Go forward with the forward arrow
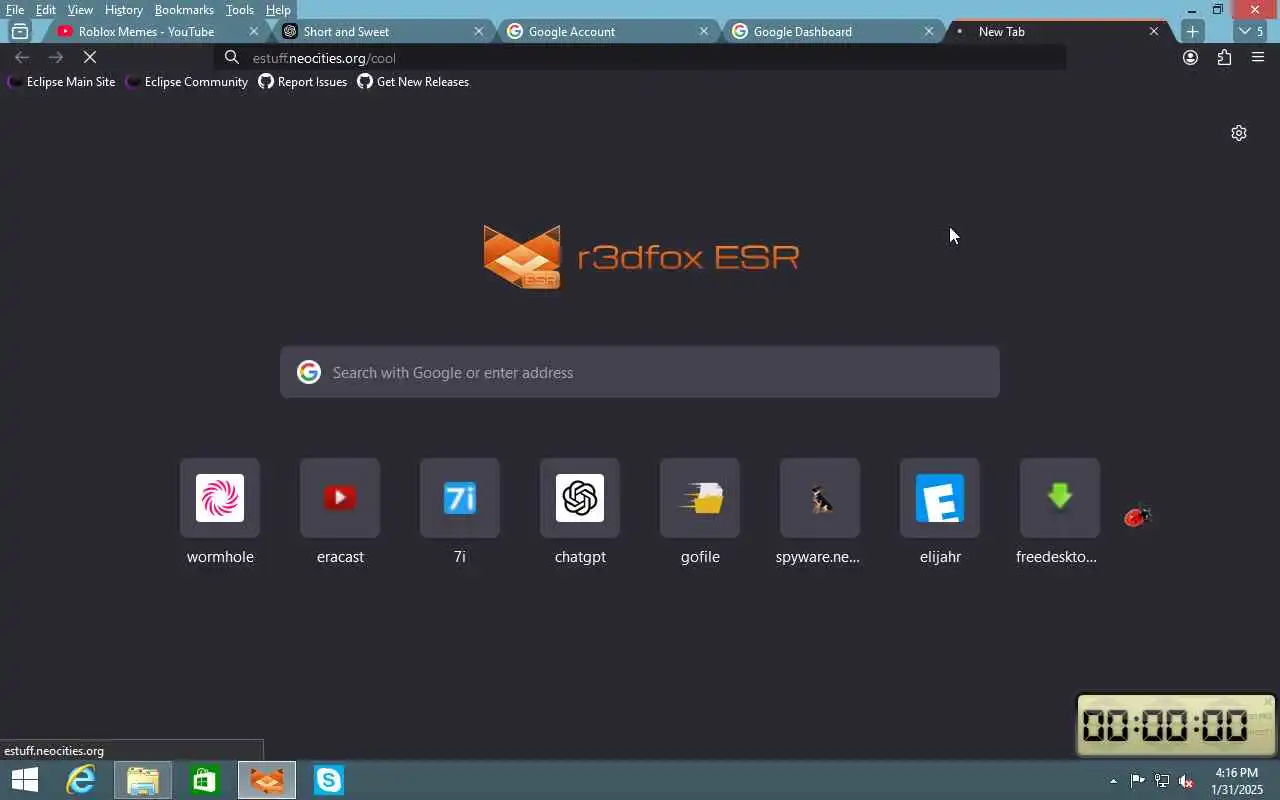The image size is (1280, 800). (x=55, y=58)
